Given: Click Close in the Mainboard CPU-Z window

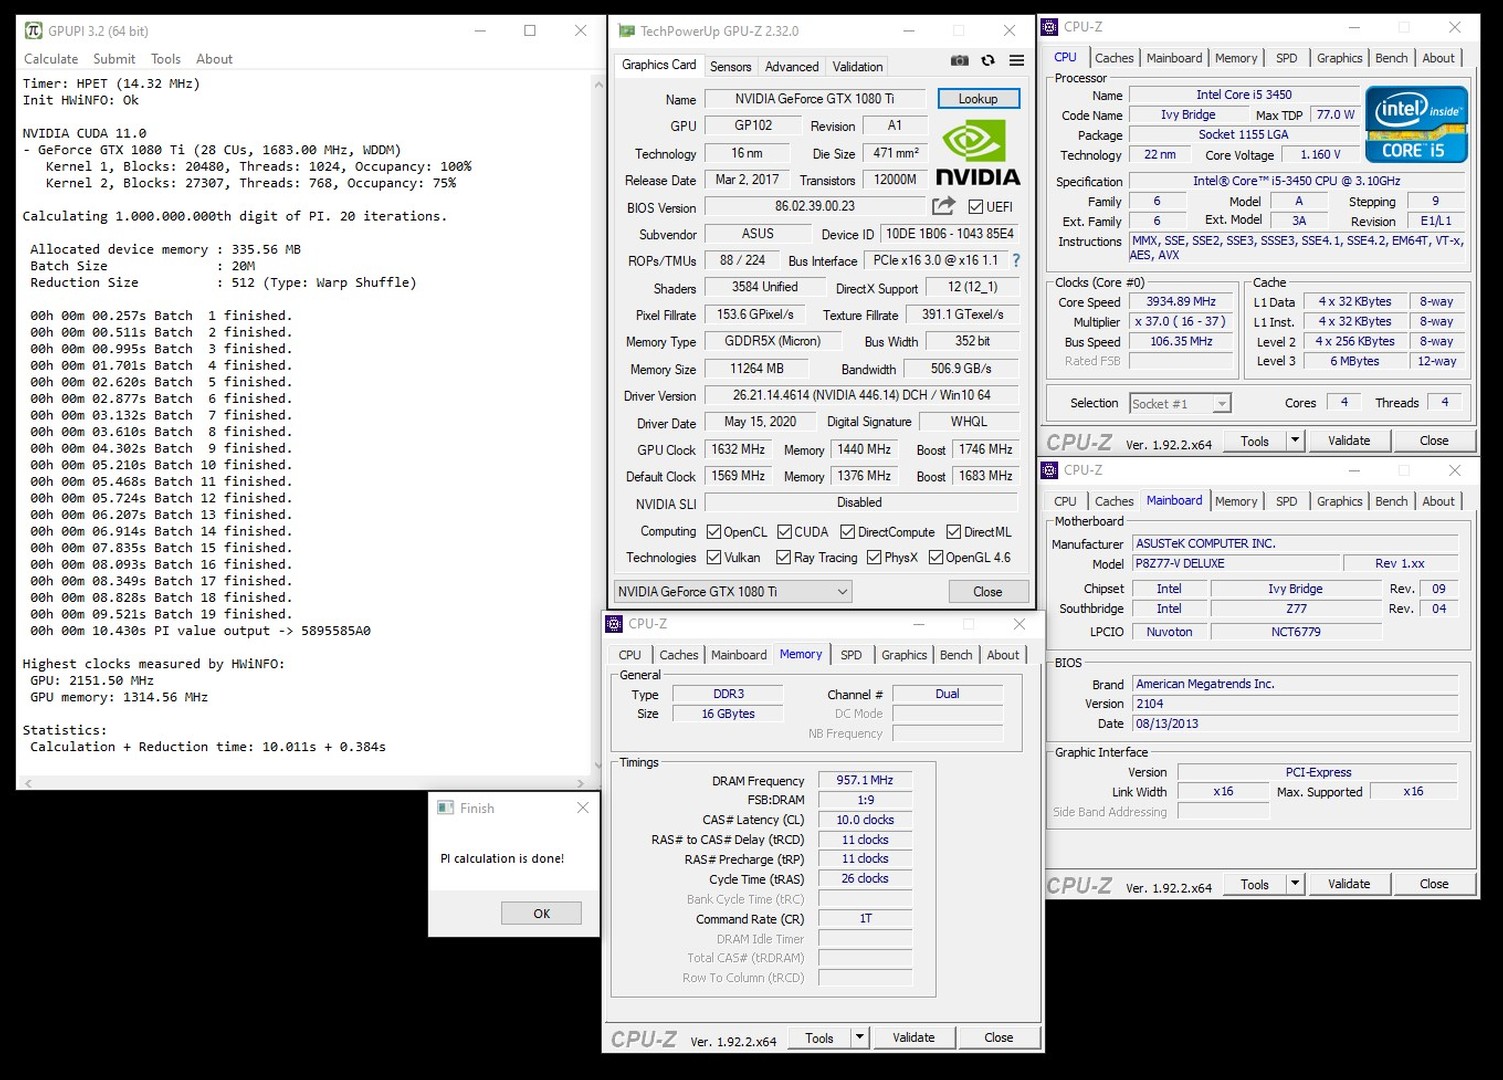Looking at the screenshot, I should (x=1433, y=884).
